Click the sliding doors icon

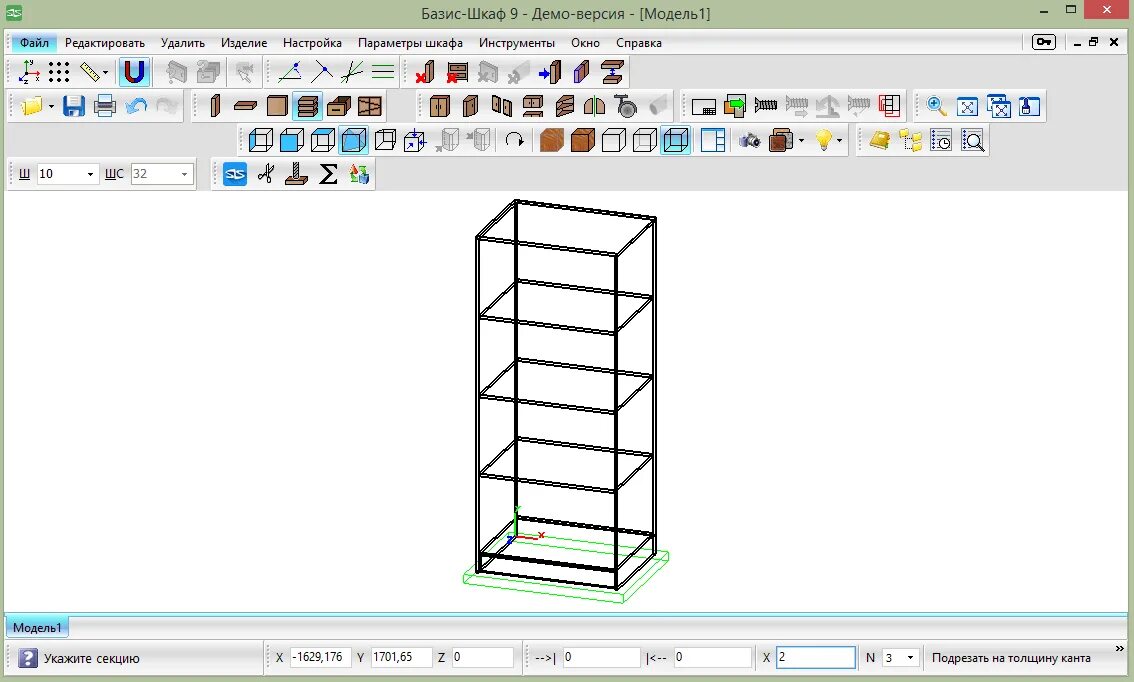502,106
